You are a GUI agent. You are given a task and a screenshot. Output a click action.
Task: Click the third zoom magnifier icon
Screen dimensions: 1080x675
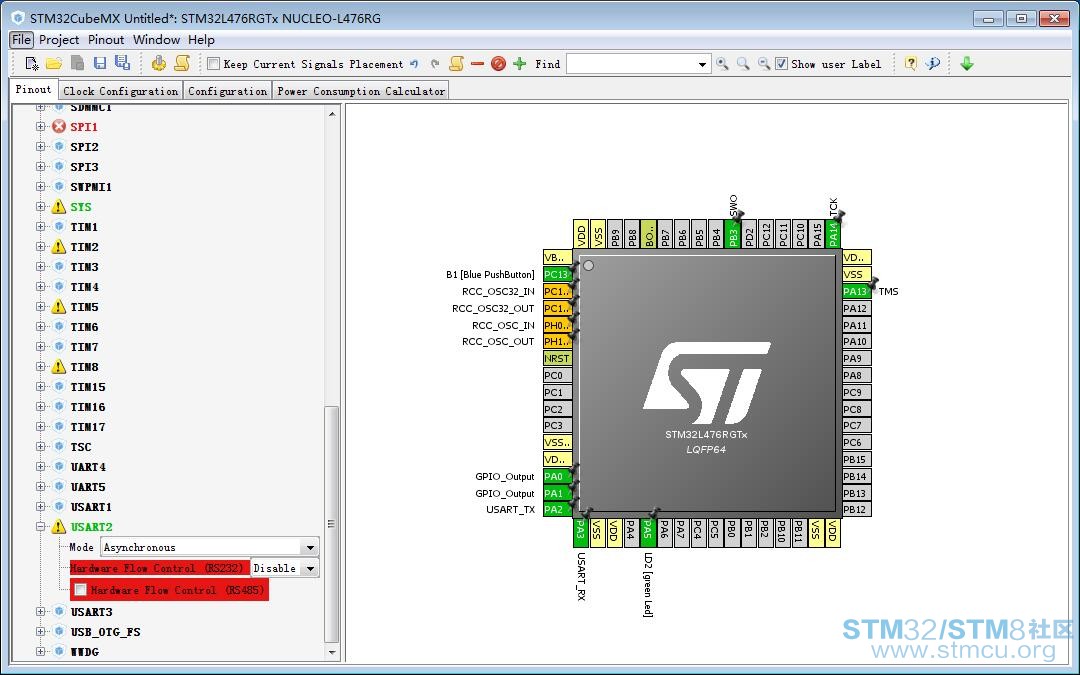coord(764,63)
